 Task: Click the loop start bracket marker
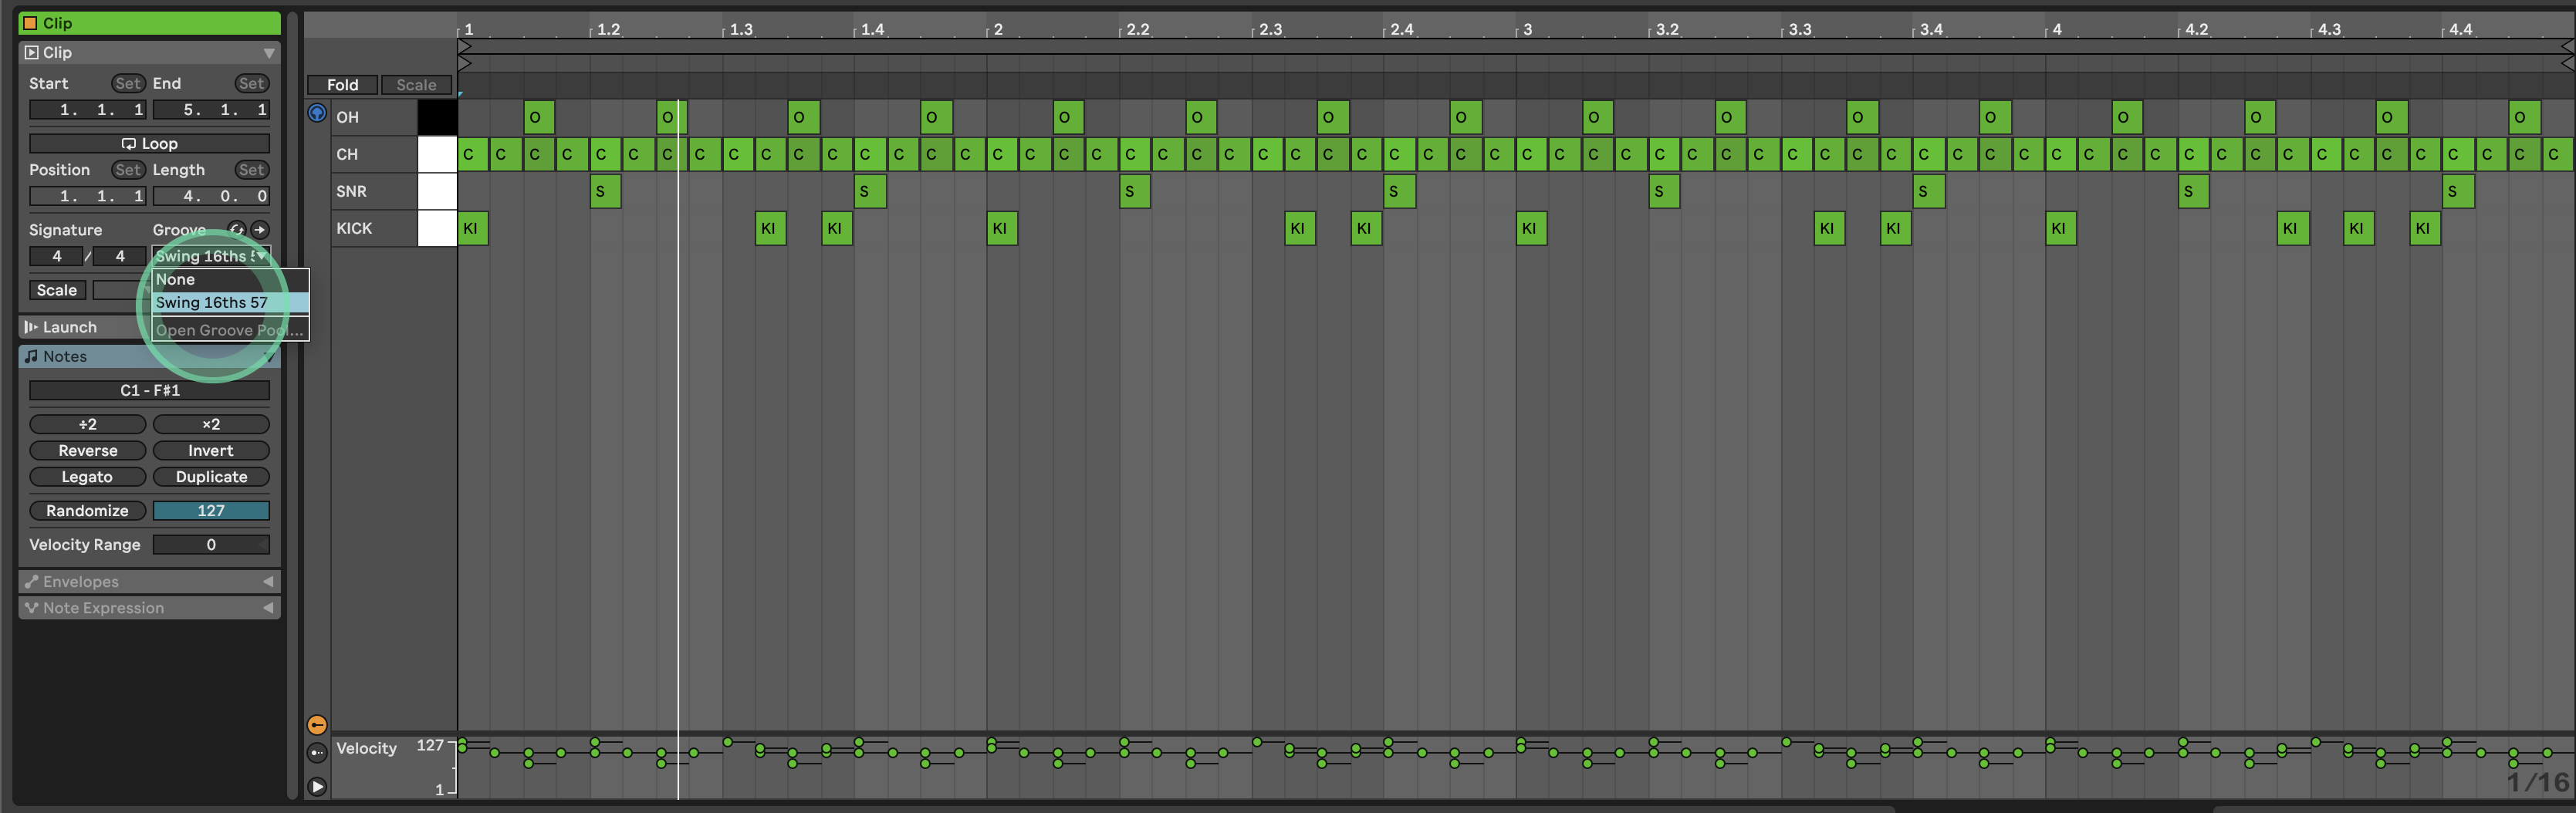pos(464,46)
